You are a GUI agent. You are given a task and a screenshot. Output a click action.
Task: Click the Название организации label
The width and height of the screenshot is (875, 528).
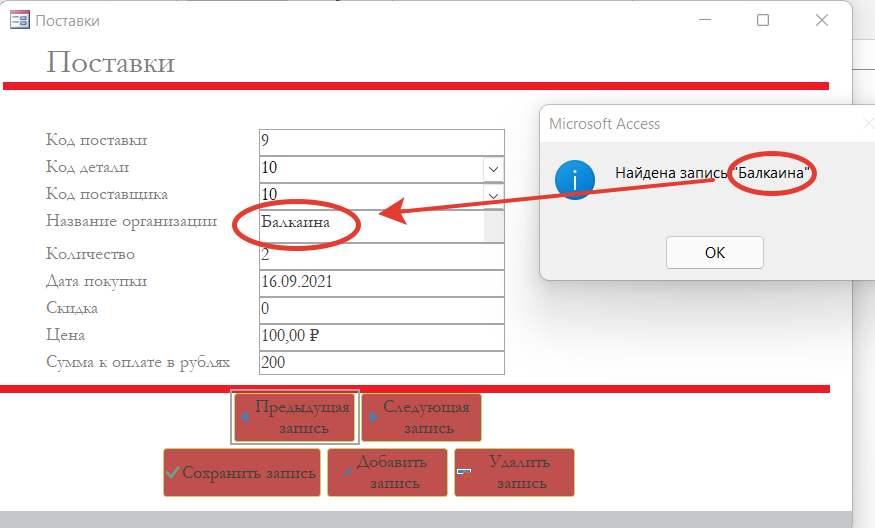coord(131,222)
